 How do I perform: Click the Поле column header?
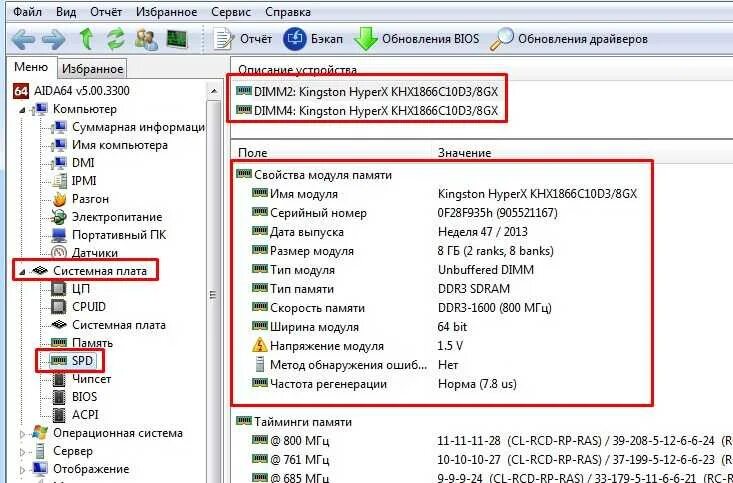point(252,153)
